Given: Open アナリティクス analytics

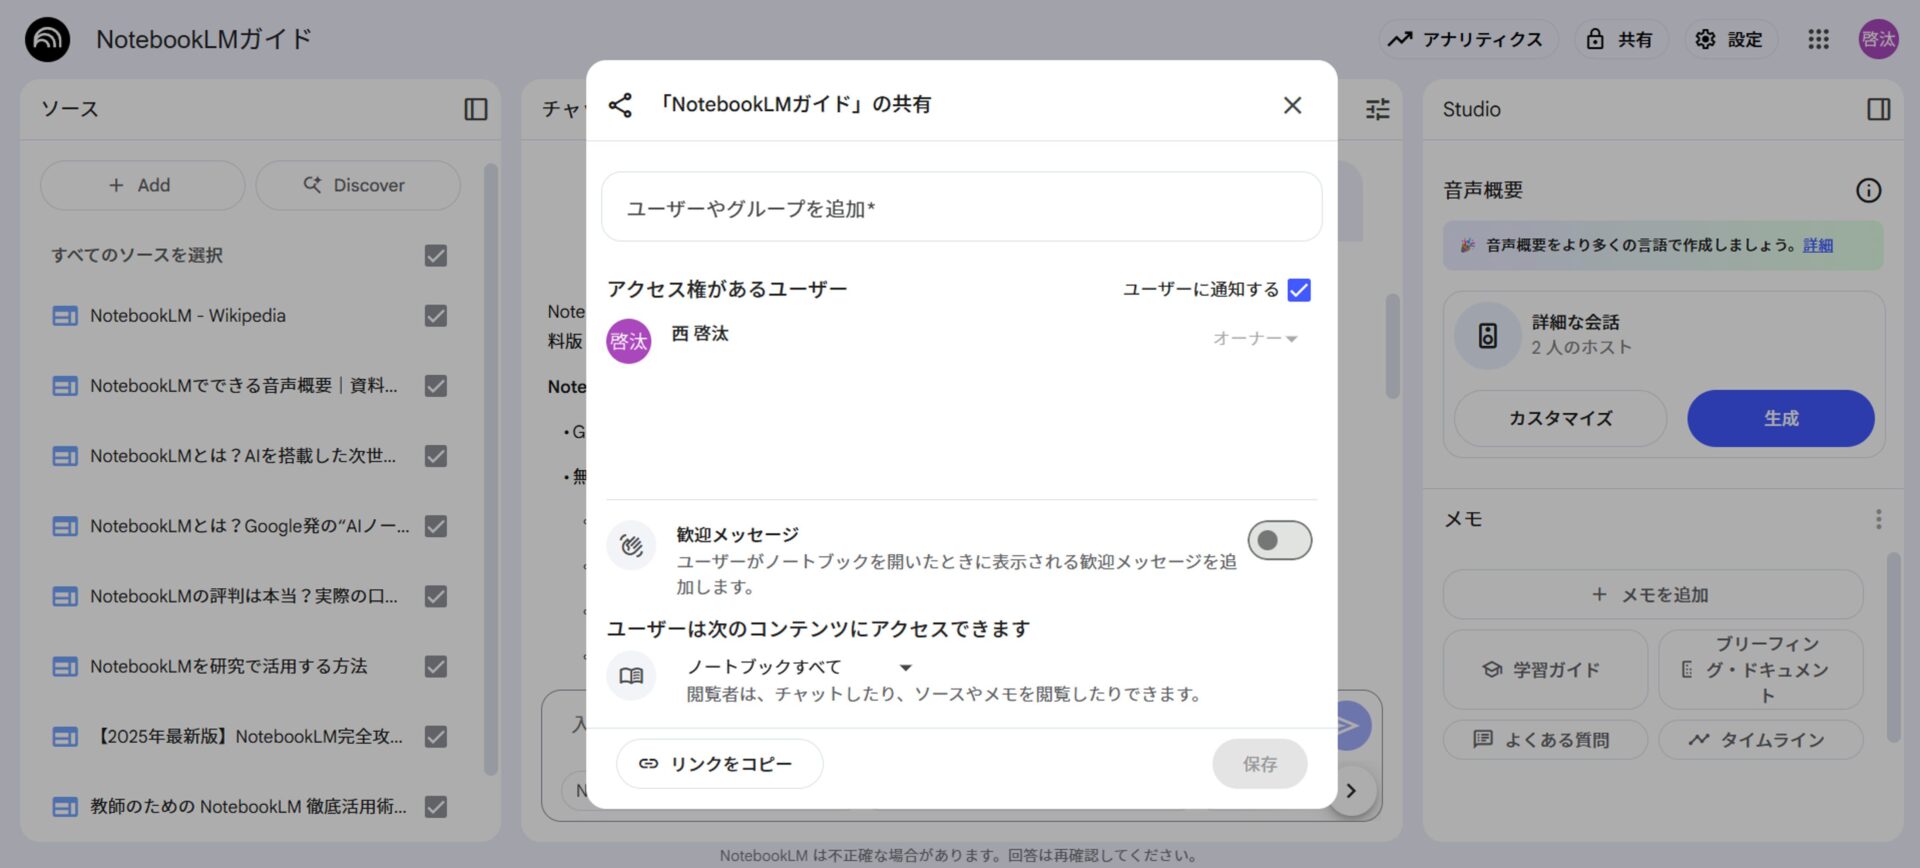Looking at the screenshot, I should coord(1467,40).
